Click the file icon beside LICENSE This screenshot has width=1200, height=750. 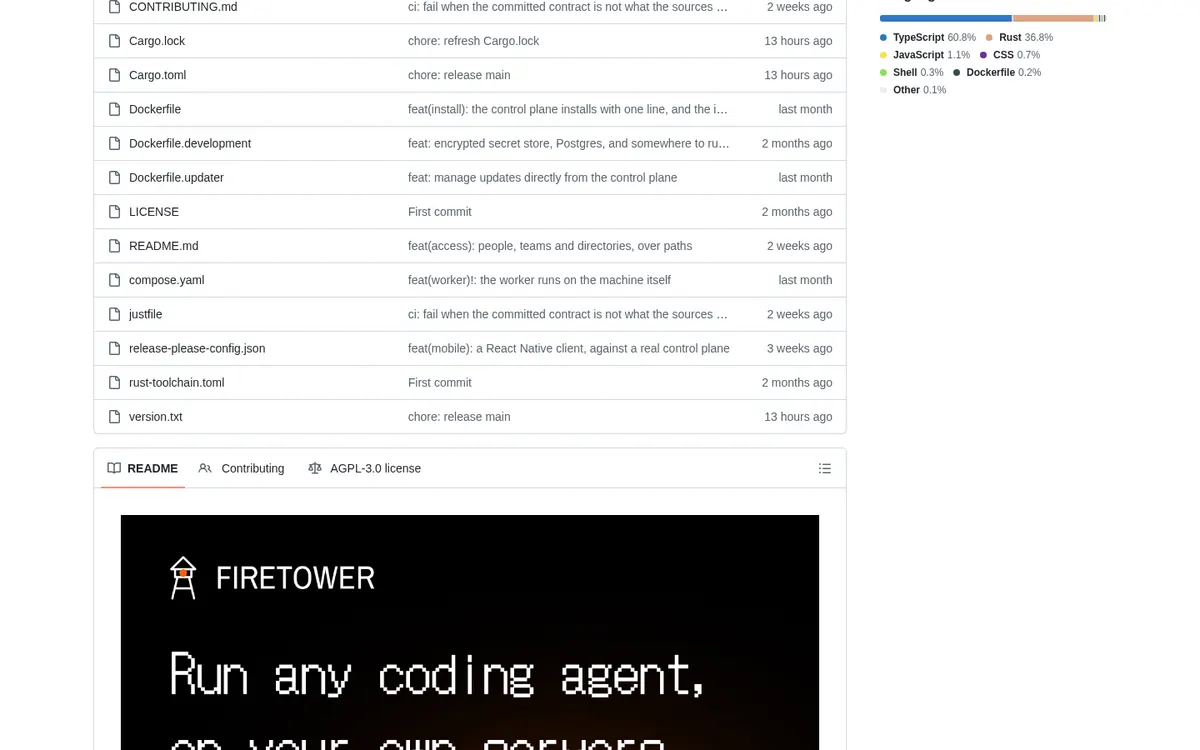(x=115, y=211)
